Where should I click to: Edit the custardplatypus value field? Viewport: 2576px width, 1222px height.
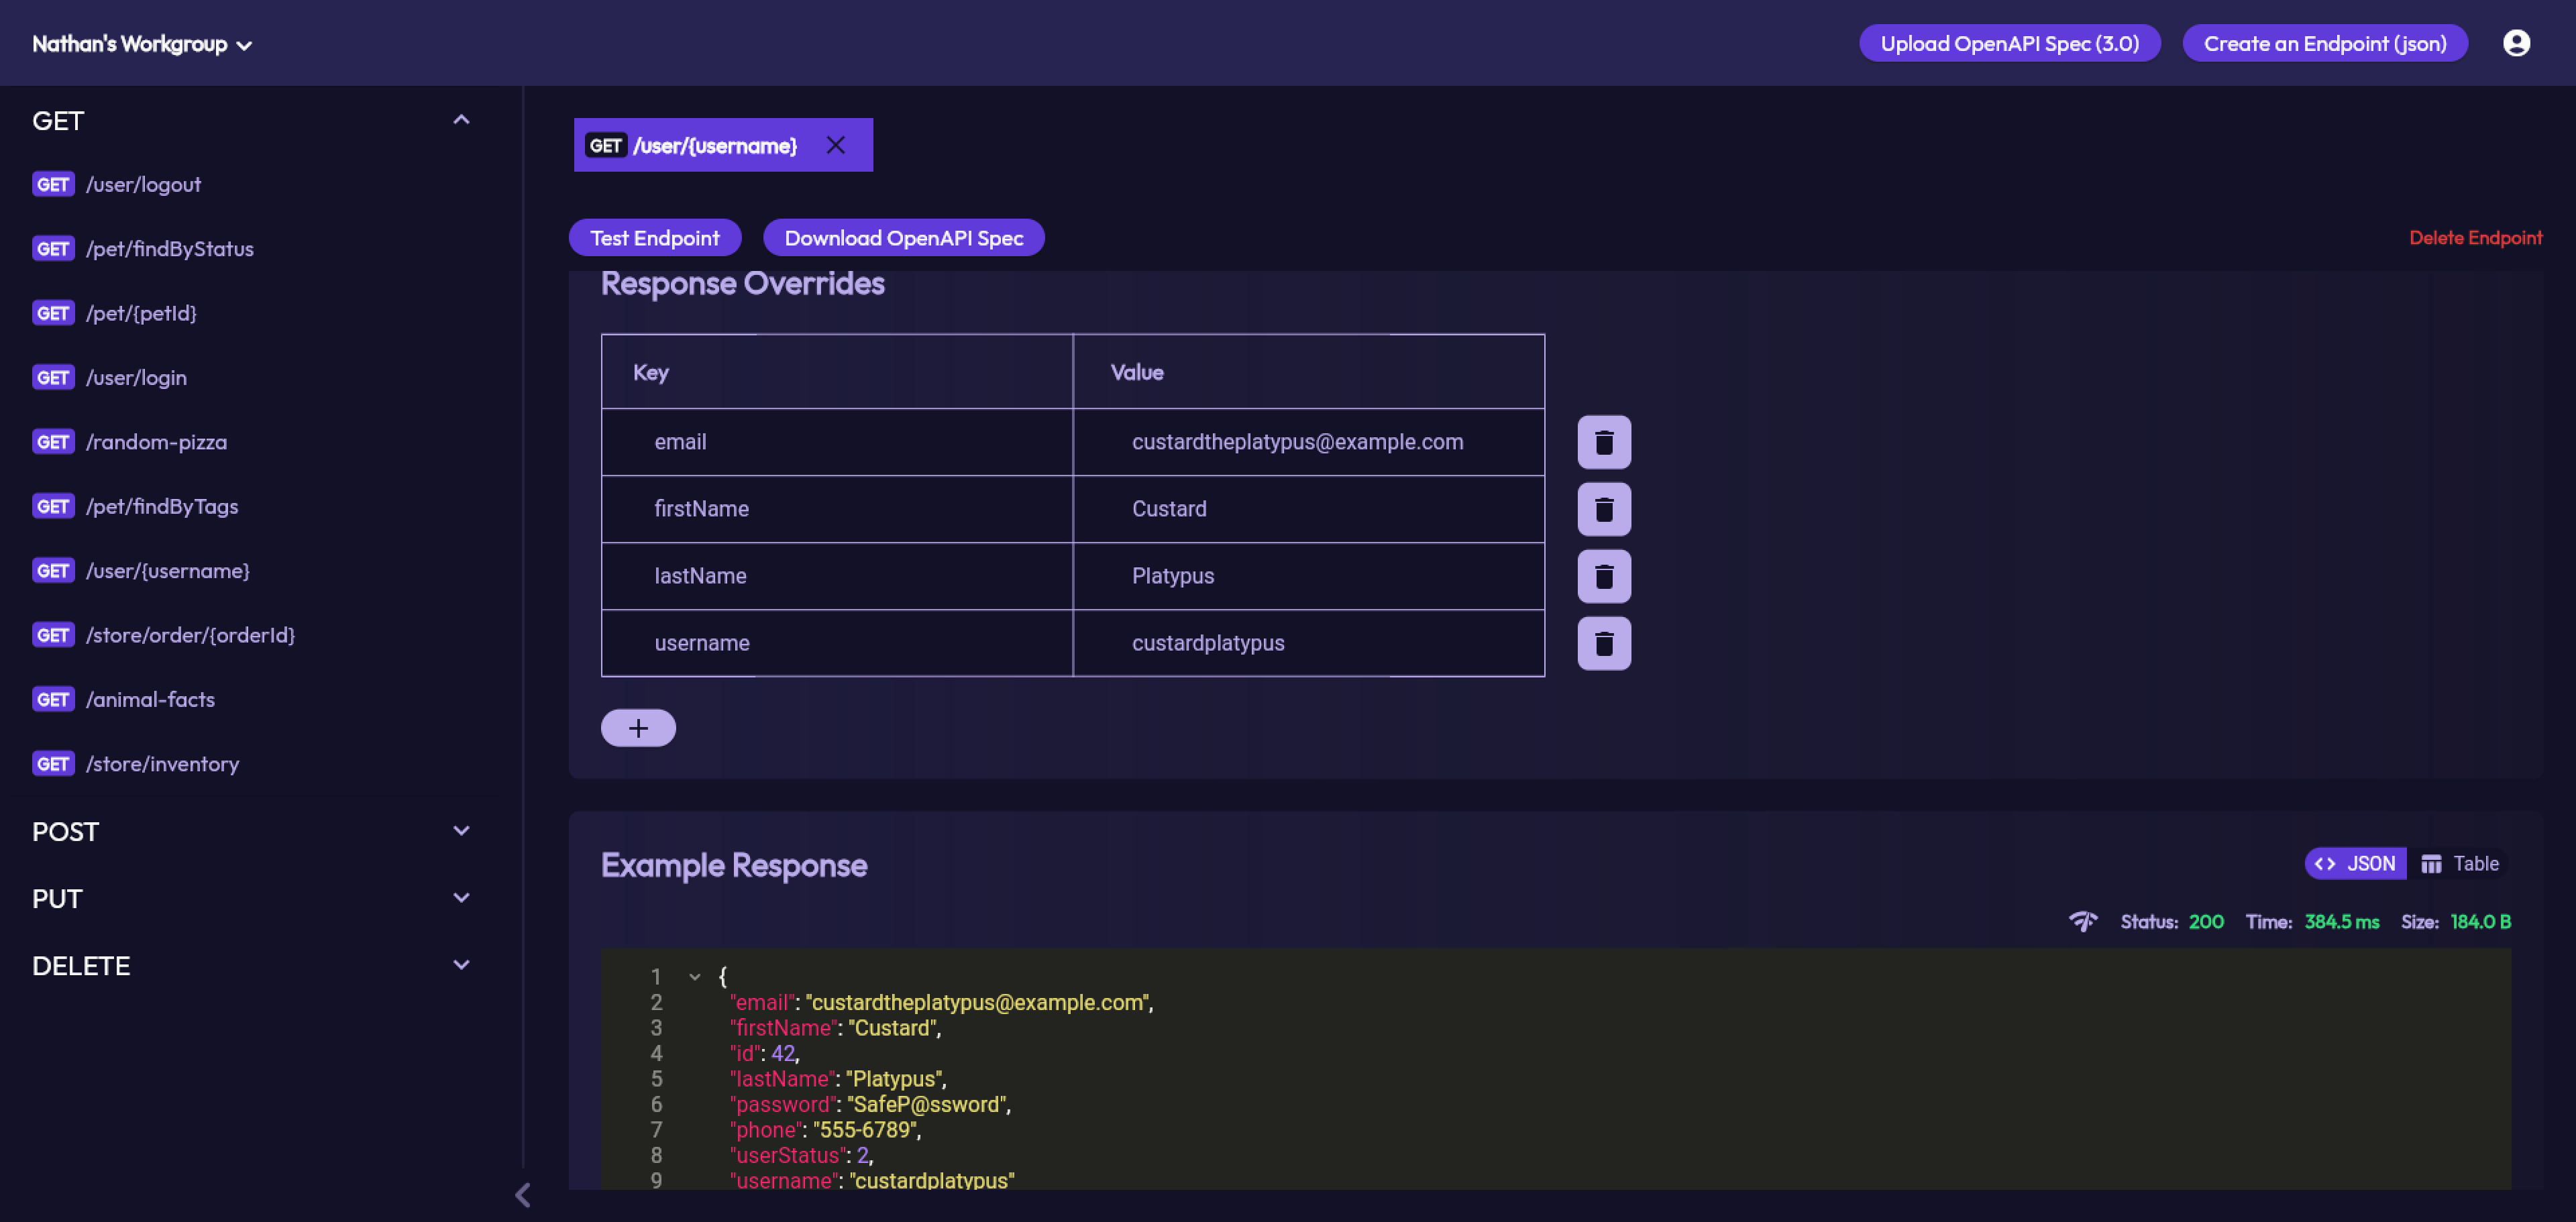point(1309,643)
